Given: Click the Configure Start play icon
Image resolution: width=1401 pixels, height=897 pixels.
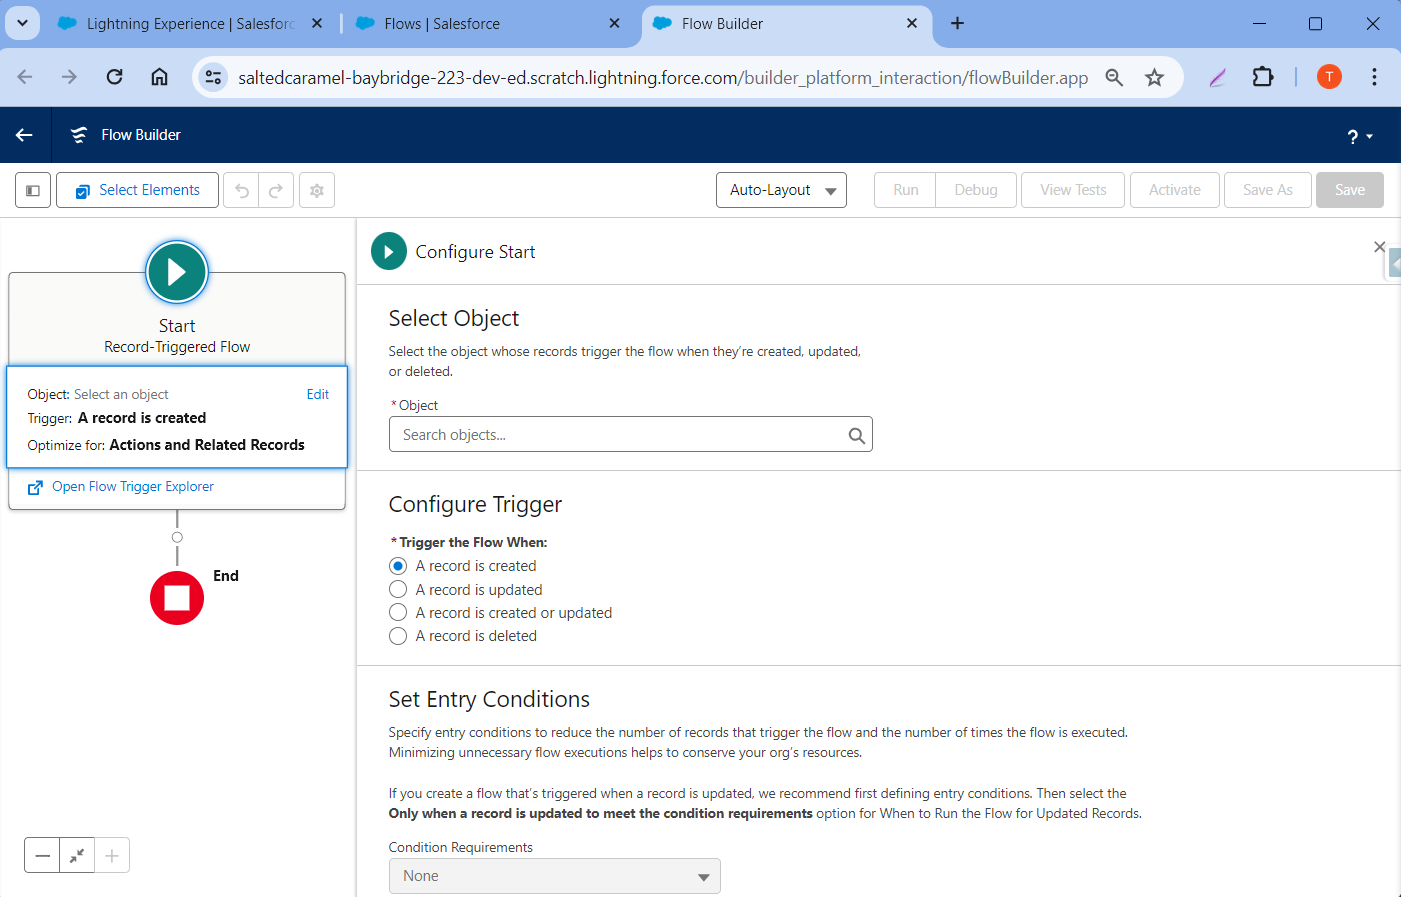Looking at the screenshot, I should [x=388, y=252].
